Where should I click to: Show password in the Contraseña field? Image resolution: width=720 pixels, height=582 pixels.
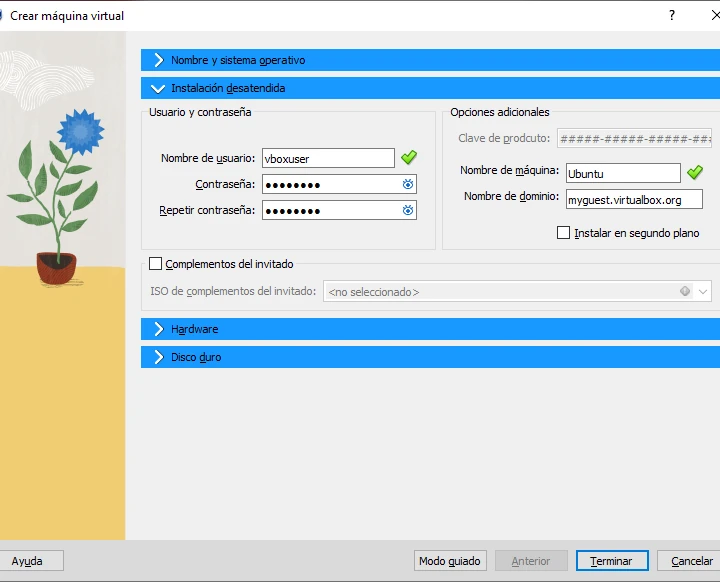[x=408, y=184]
